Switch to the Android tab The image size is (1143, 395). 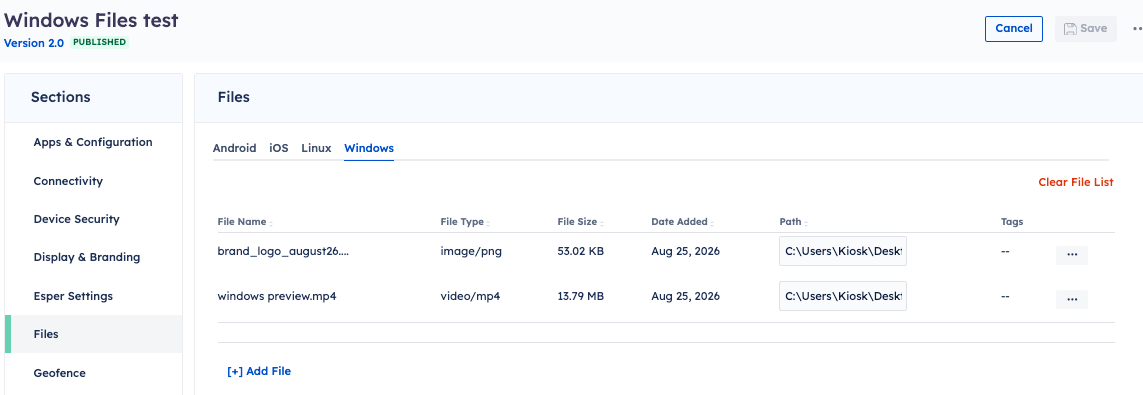(x=235, y=148)
